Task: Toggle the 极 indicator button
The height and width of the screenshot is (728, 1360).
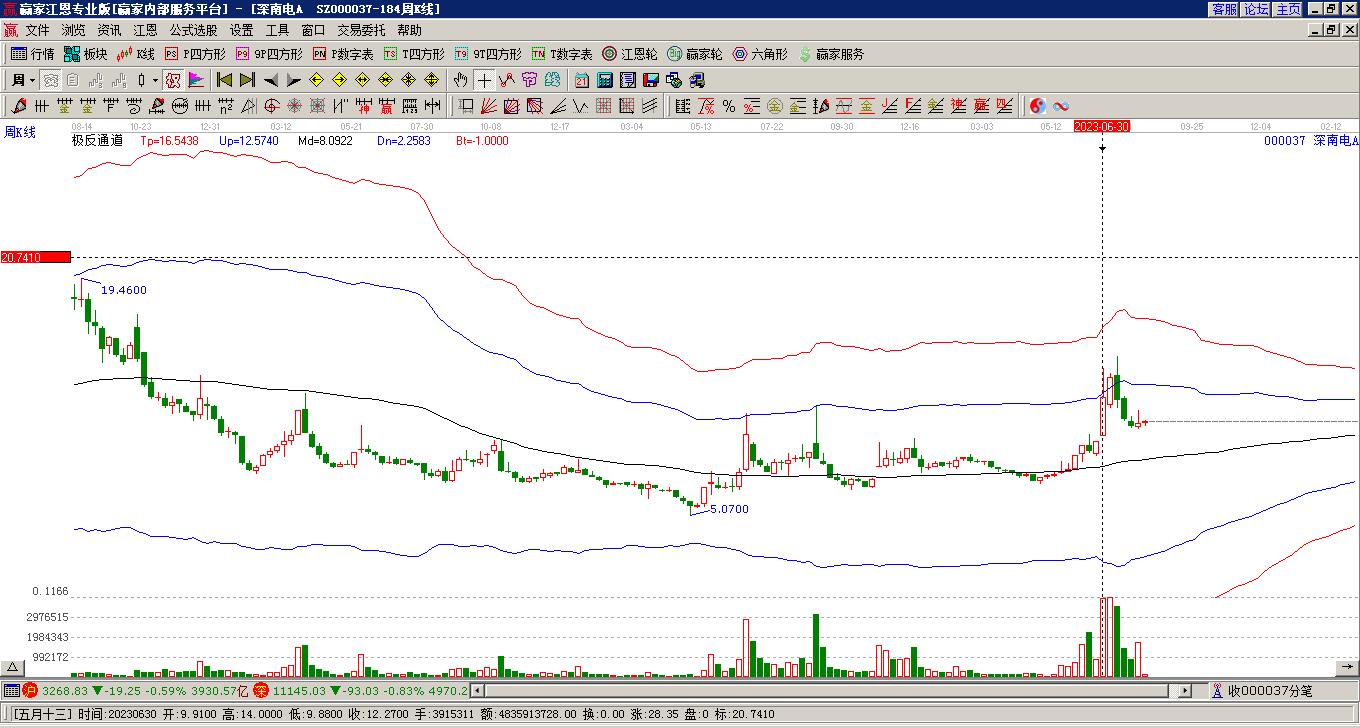Action: 173,80
